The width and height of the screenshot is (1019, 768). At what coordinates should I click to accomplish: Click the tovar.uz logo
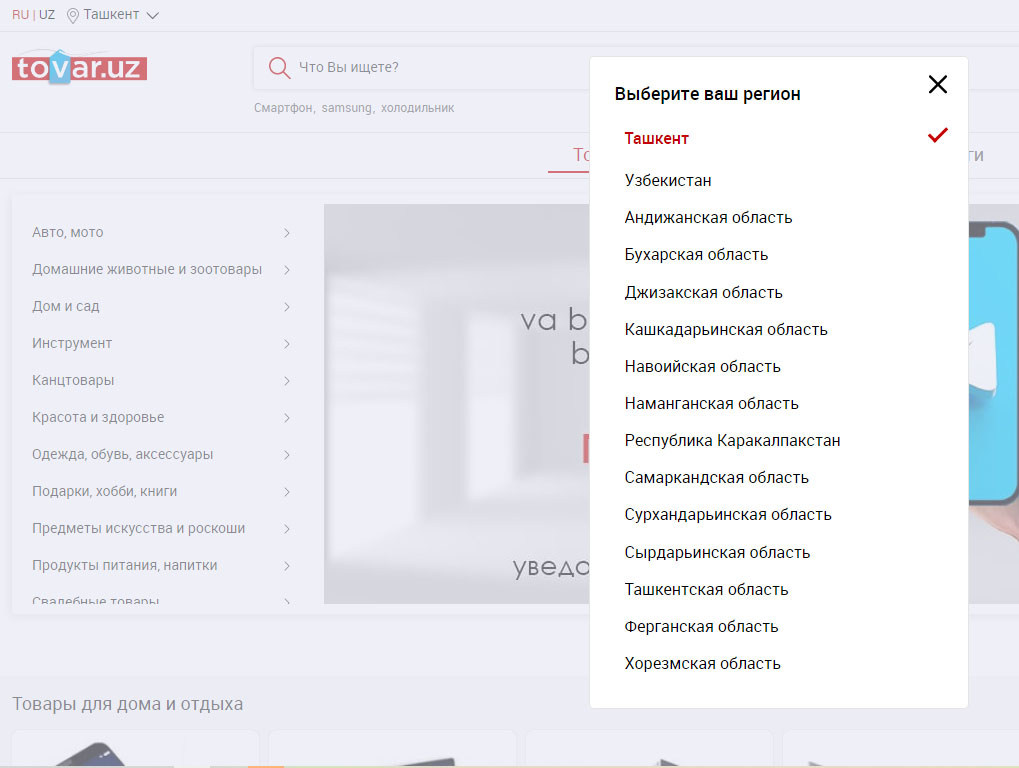click(79, 67)
